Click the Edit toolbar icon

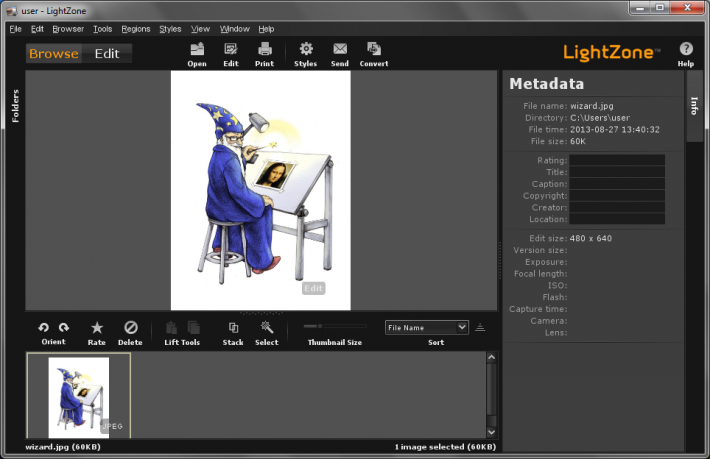coord(230,49)
